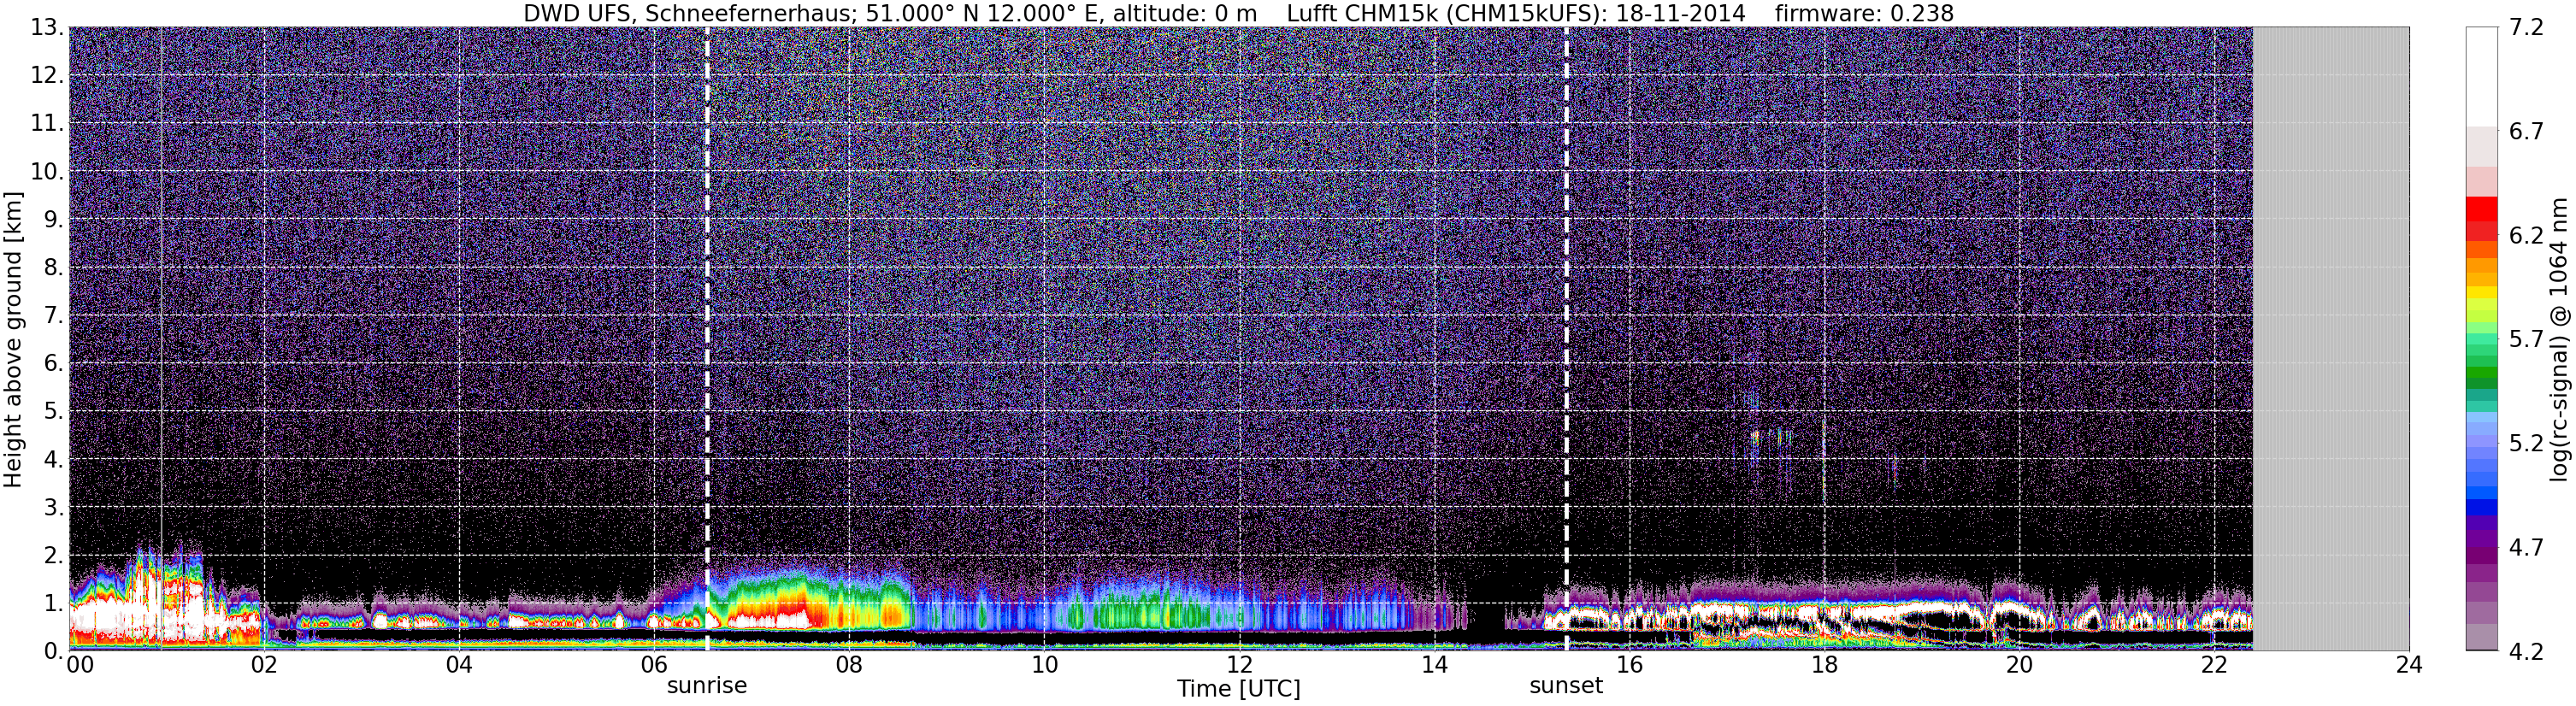Screen dimensions: 2576x706
Task: Click the colorbar tick label '6.2'
Action: click(x=2526, y=236)
